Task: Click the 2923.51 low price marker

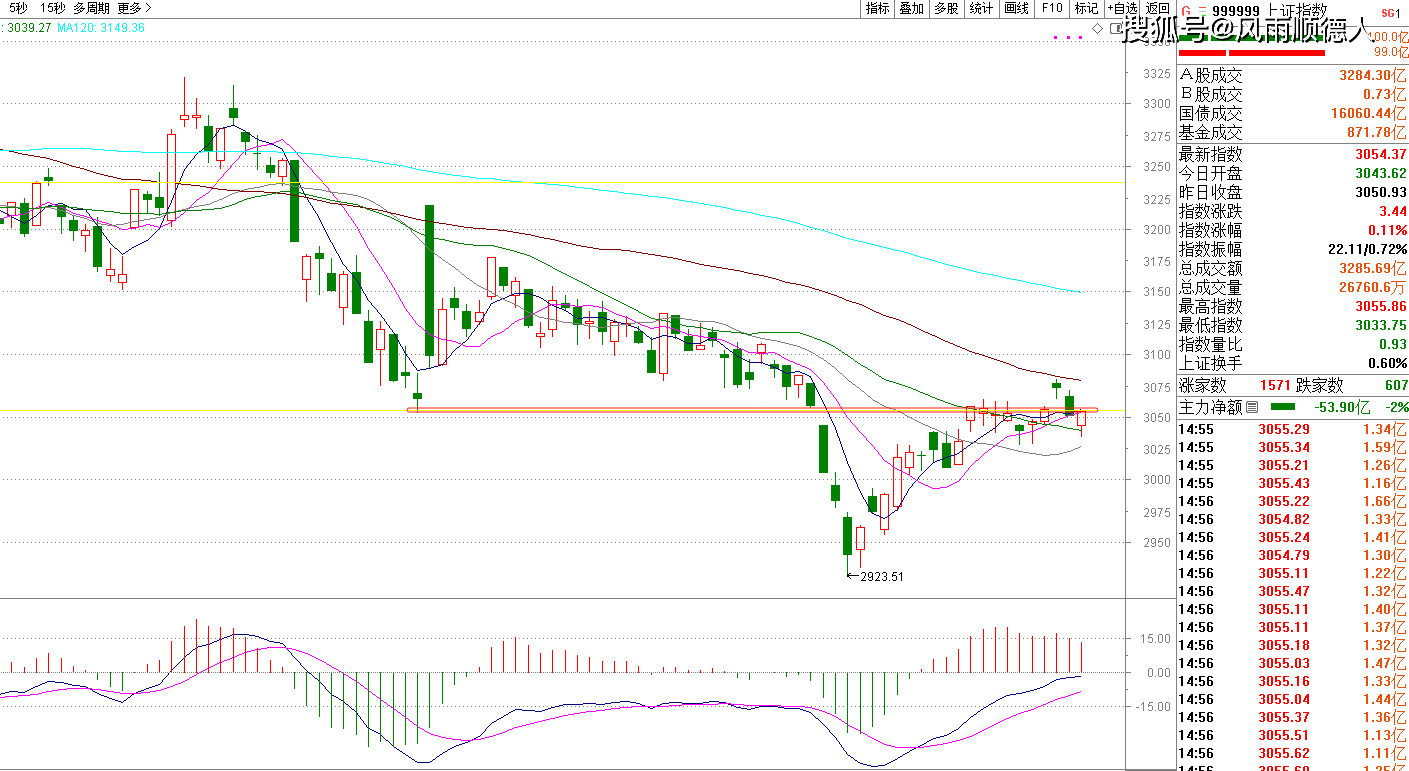Action: tap(882, 576)
